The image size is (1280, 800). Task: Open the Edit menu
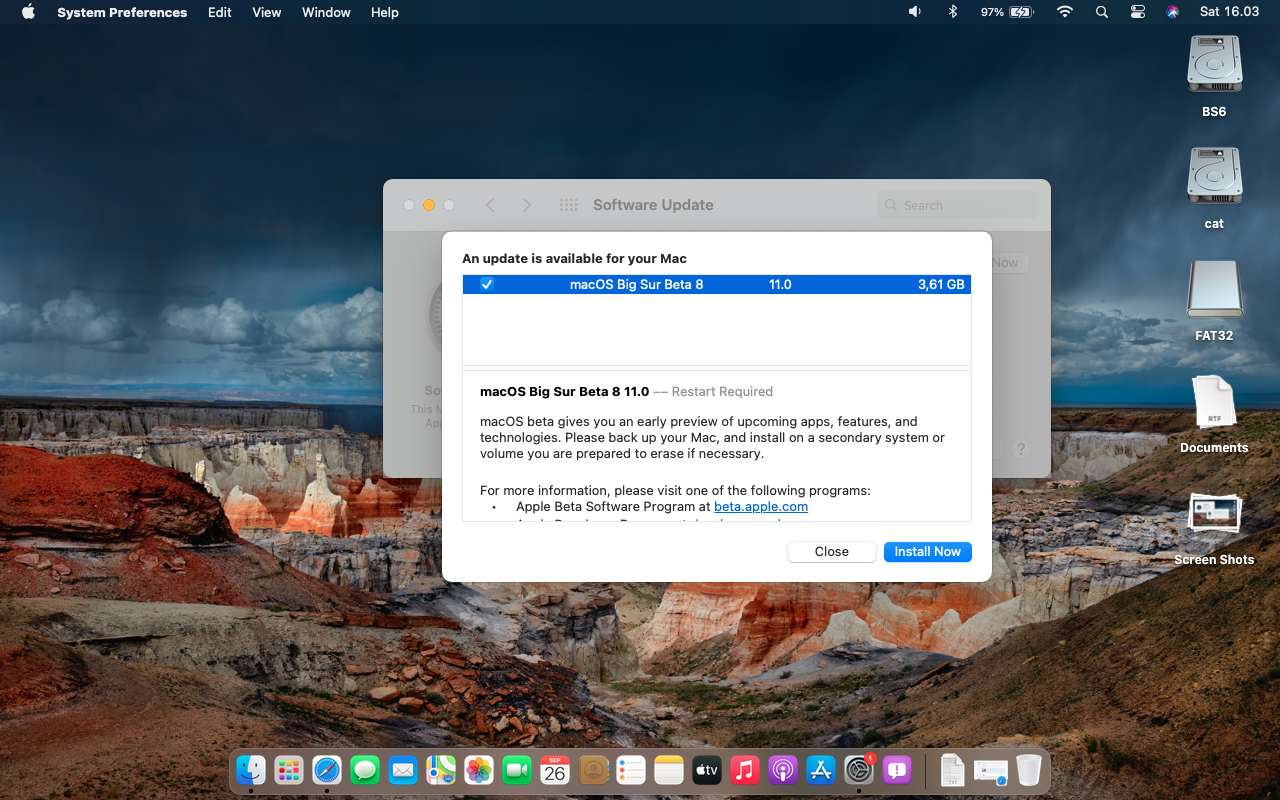pyautogui.click(x=220, y=12)
